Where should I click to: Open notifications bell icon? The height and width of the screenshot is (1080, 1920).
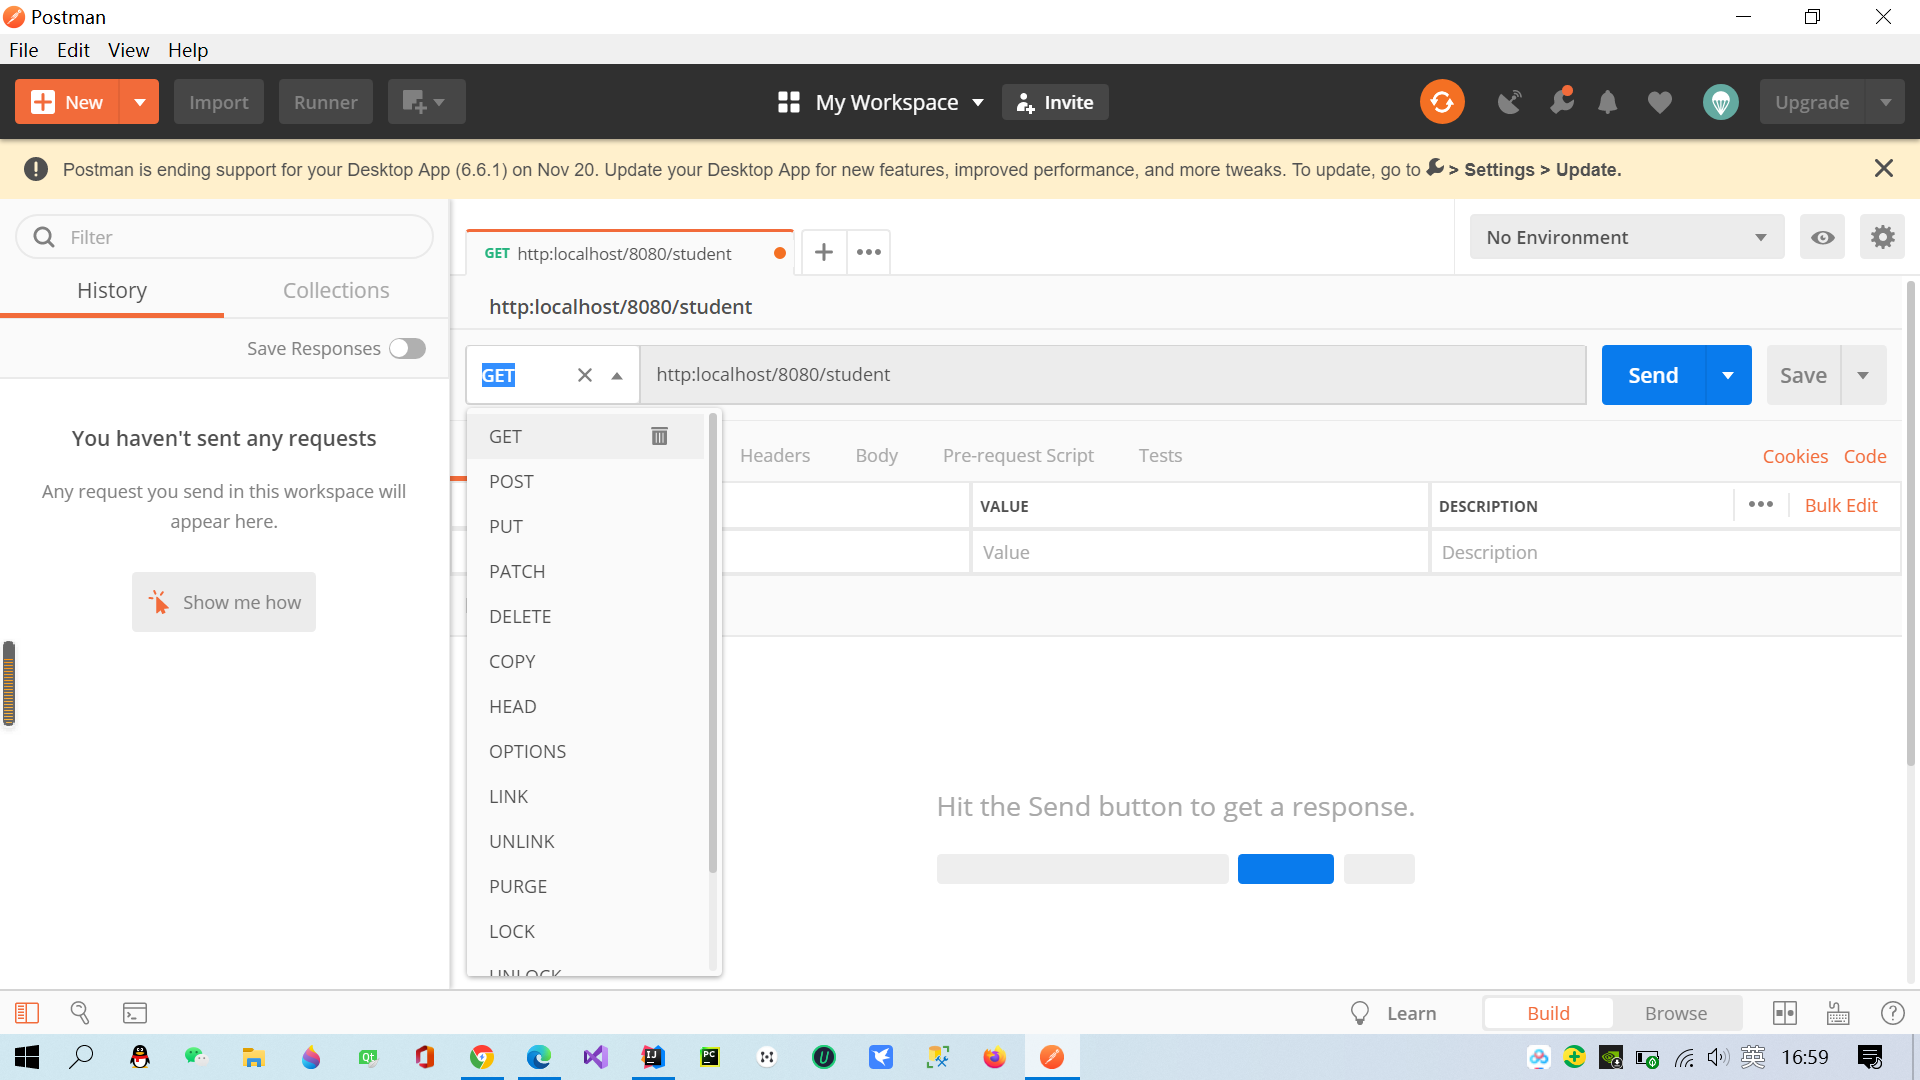(x=1607, y=102)
